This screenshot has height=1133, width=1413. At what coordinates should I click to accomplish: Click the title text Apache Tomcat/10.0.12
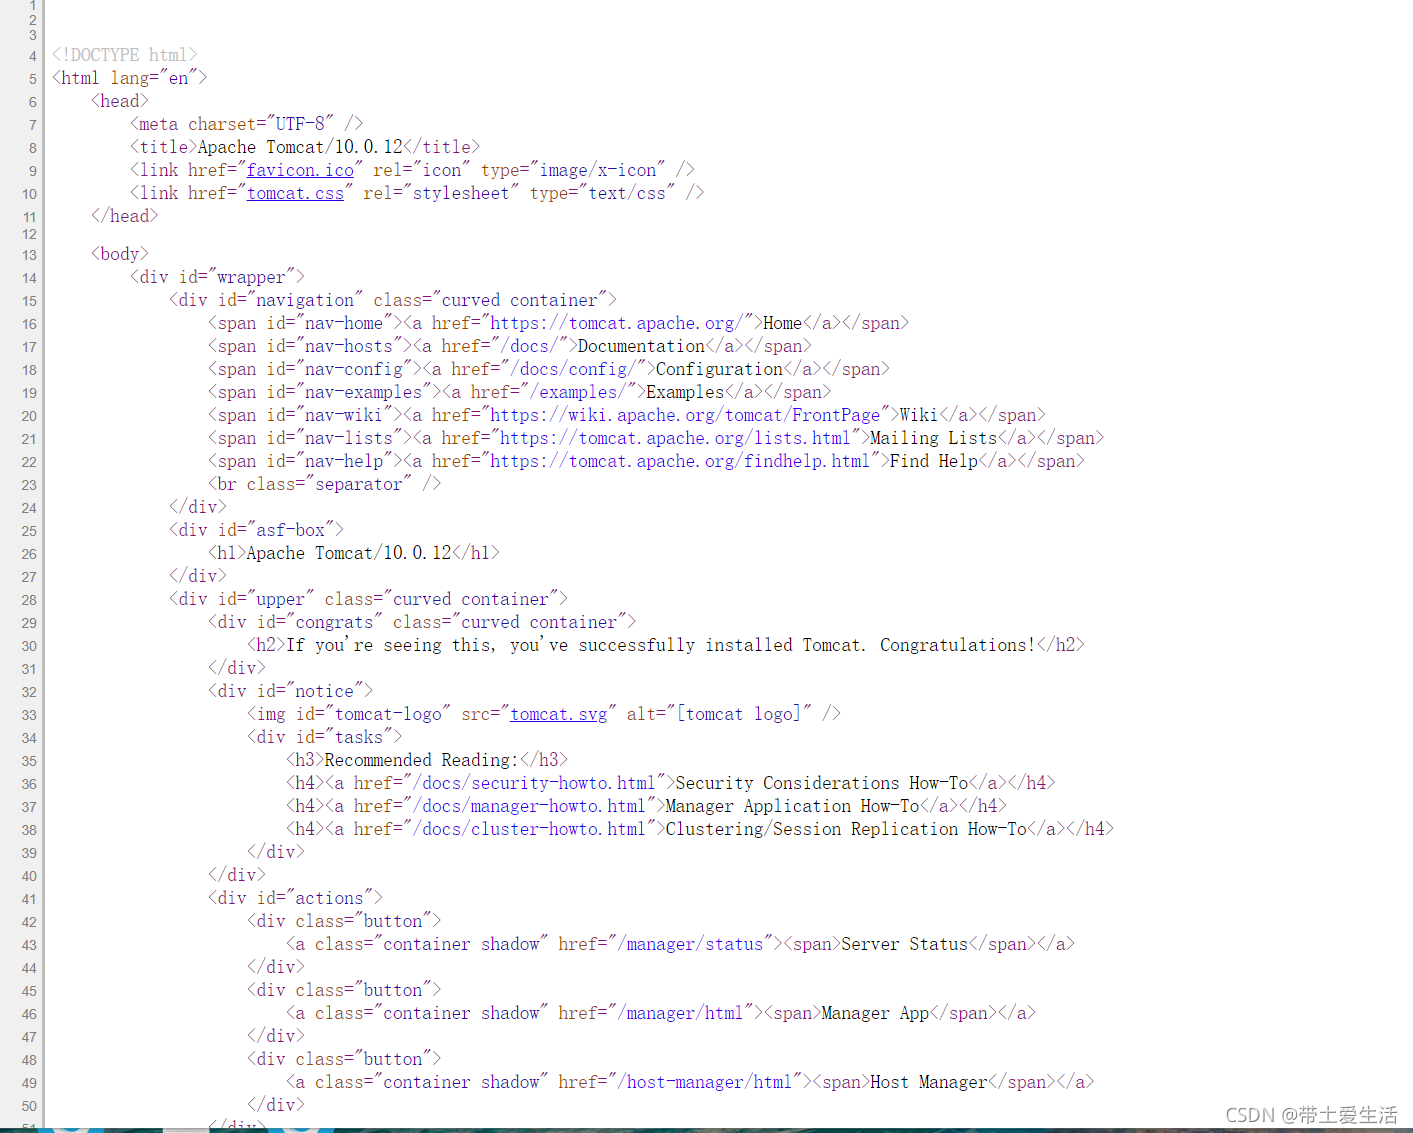click(300, 147)
